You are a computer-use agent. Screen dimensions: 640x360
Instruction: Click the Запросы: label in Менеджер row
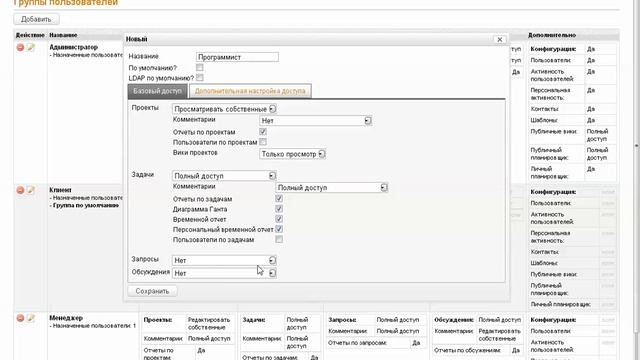pos(342,320)
